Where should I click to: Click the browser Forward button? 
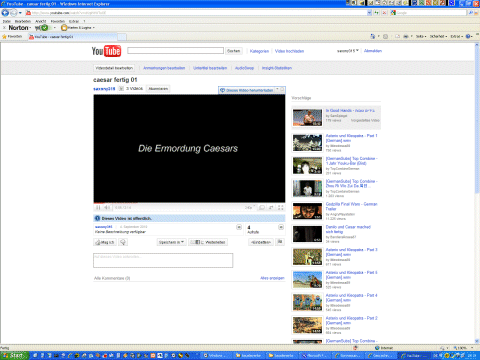[x=14, y=13]
